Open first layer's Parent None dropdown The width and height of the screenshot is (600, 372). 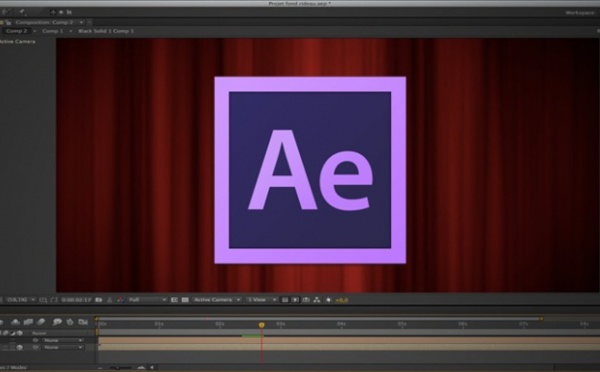click(x=63, y=340)
